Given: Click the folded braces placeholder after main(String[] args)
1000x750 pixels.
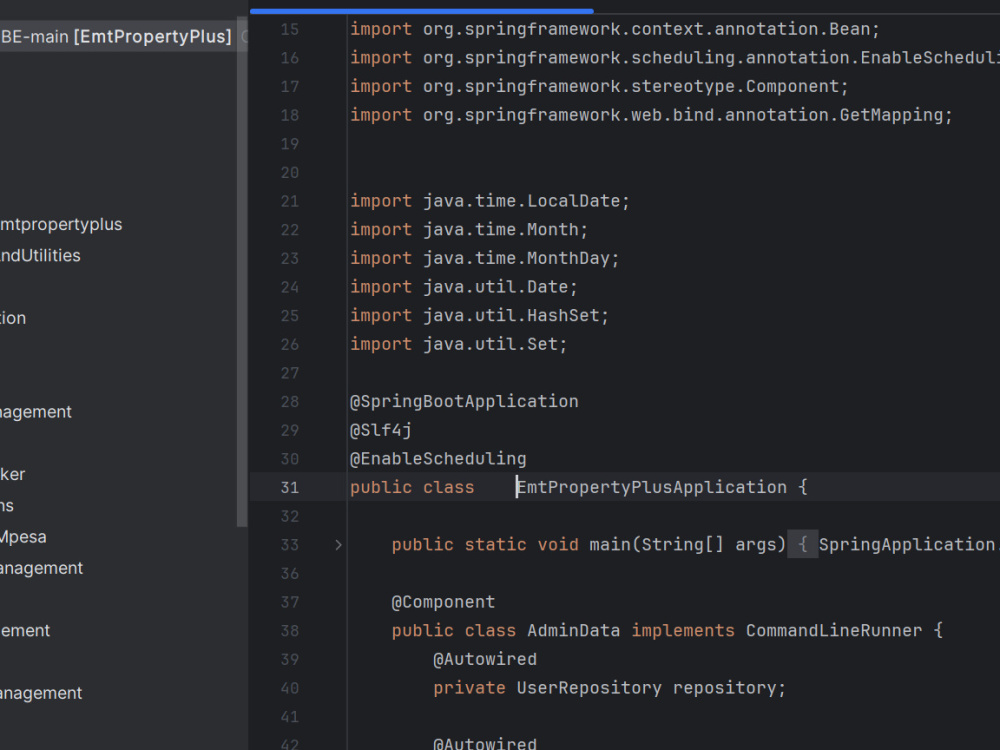Looking at the screenshot, I should pos(803,545).
